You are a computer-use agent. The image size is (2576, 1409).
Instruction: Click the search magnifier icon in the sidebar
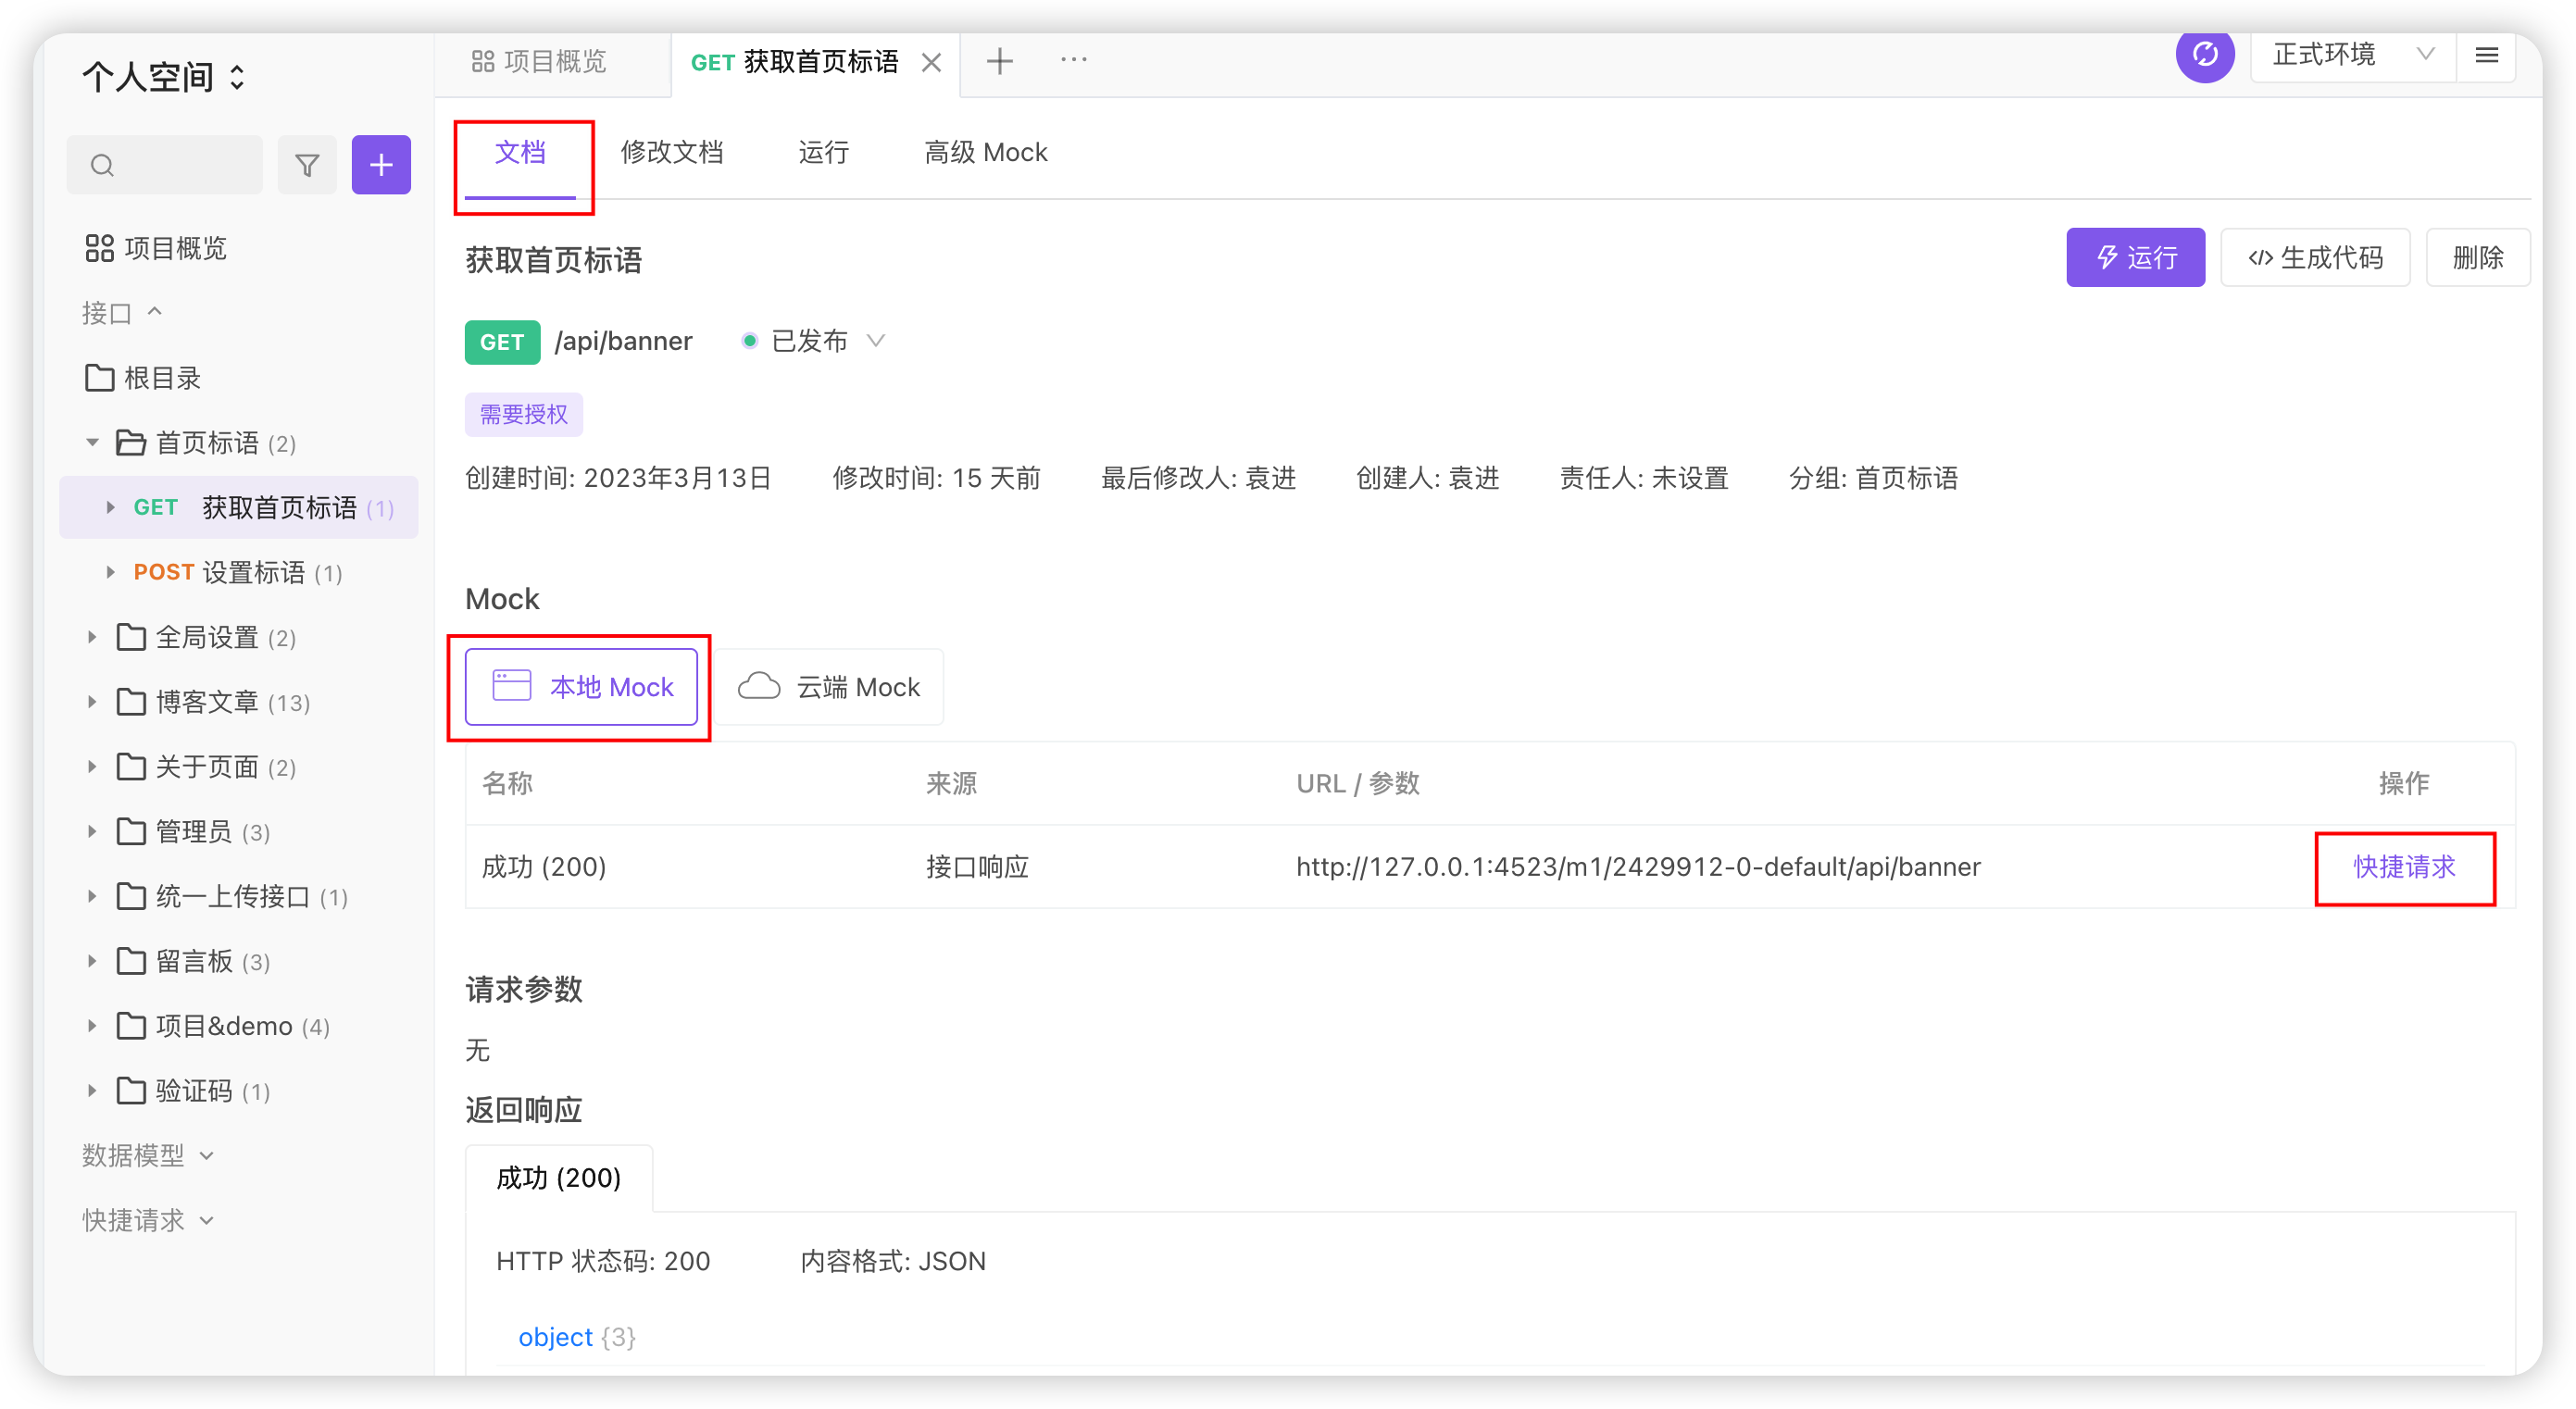pyautogui.click(x=102, y=165)
